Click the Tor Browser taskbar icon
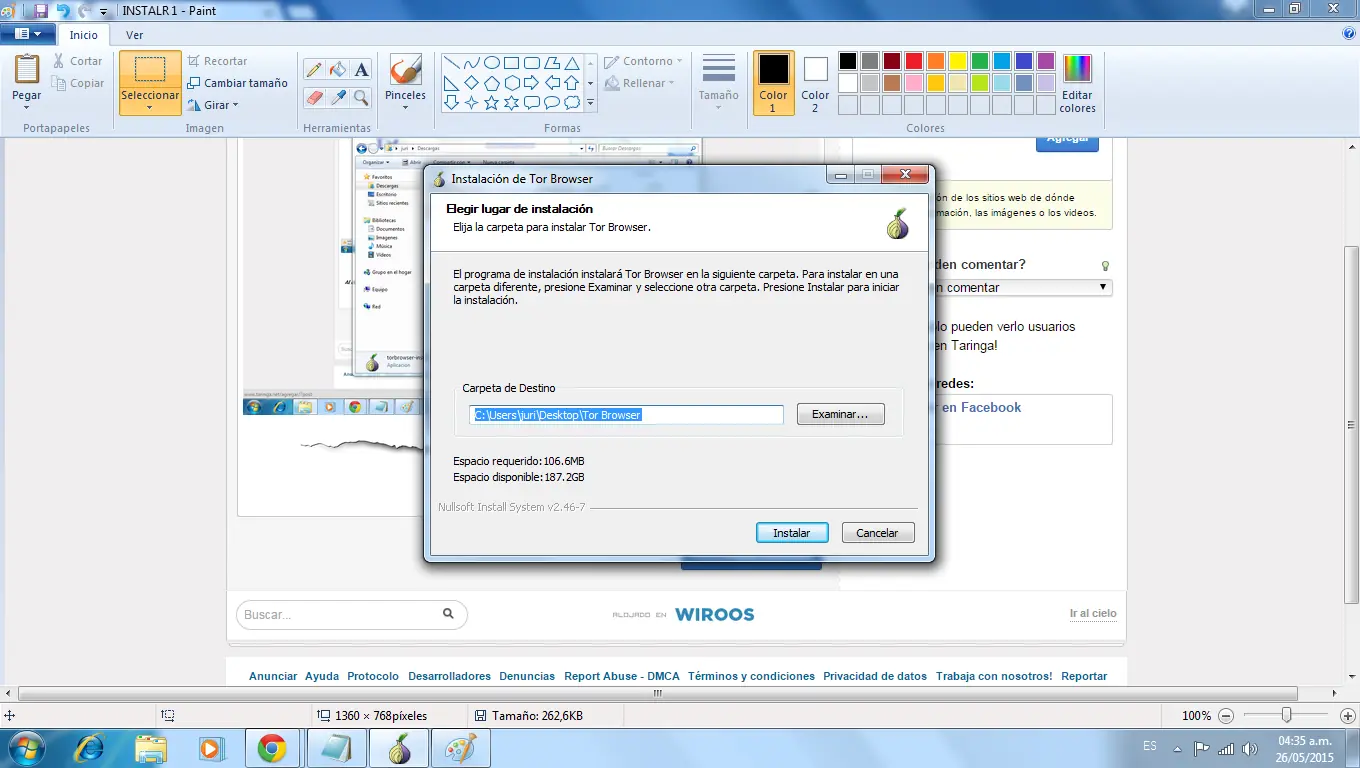This screenshot has height=768, width=1360. pyautogui.click(x=399, y=748)
